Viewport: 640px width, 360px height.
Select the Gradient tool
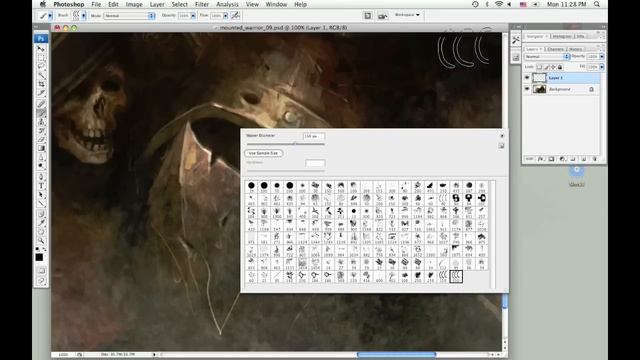[x=41, y=149]
